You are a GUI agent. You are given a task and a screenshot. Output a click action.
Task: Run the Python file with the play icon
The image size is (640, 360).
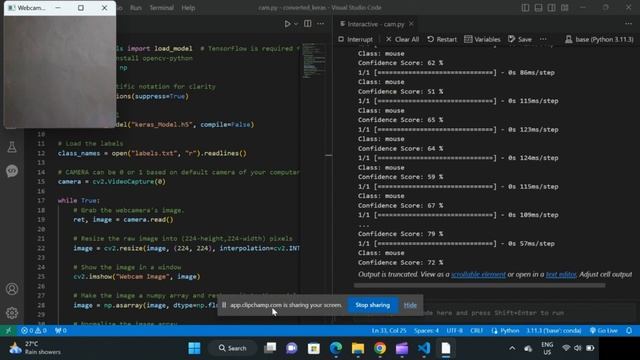(x=287, y=24)
